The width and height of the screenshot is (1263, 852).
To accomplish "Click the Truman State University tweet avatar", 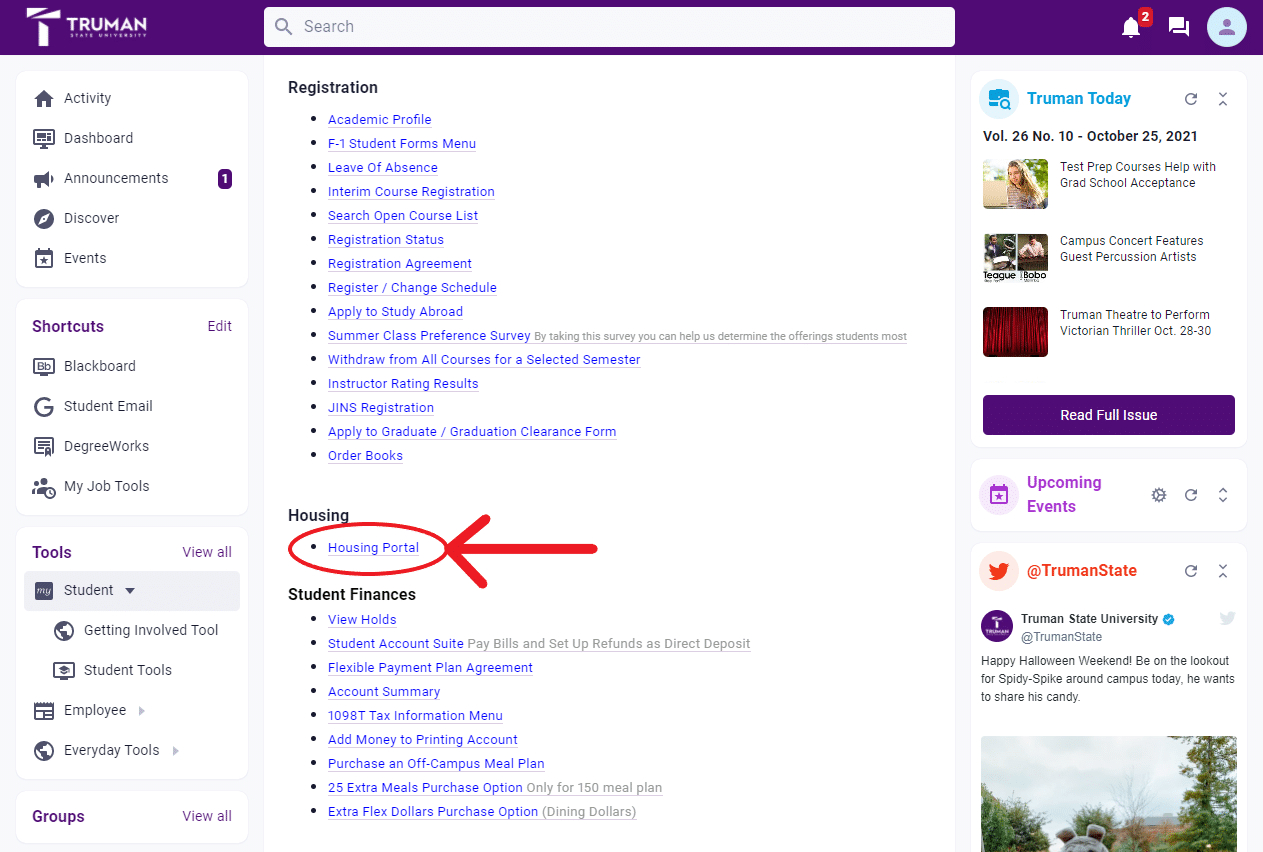I will (997, 626).
